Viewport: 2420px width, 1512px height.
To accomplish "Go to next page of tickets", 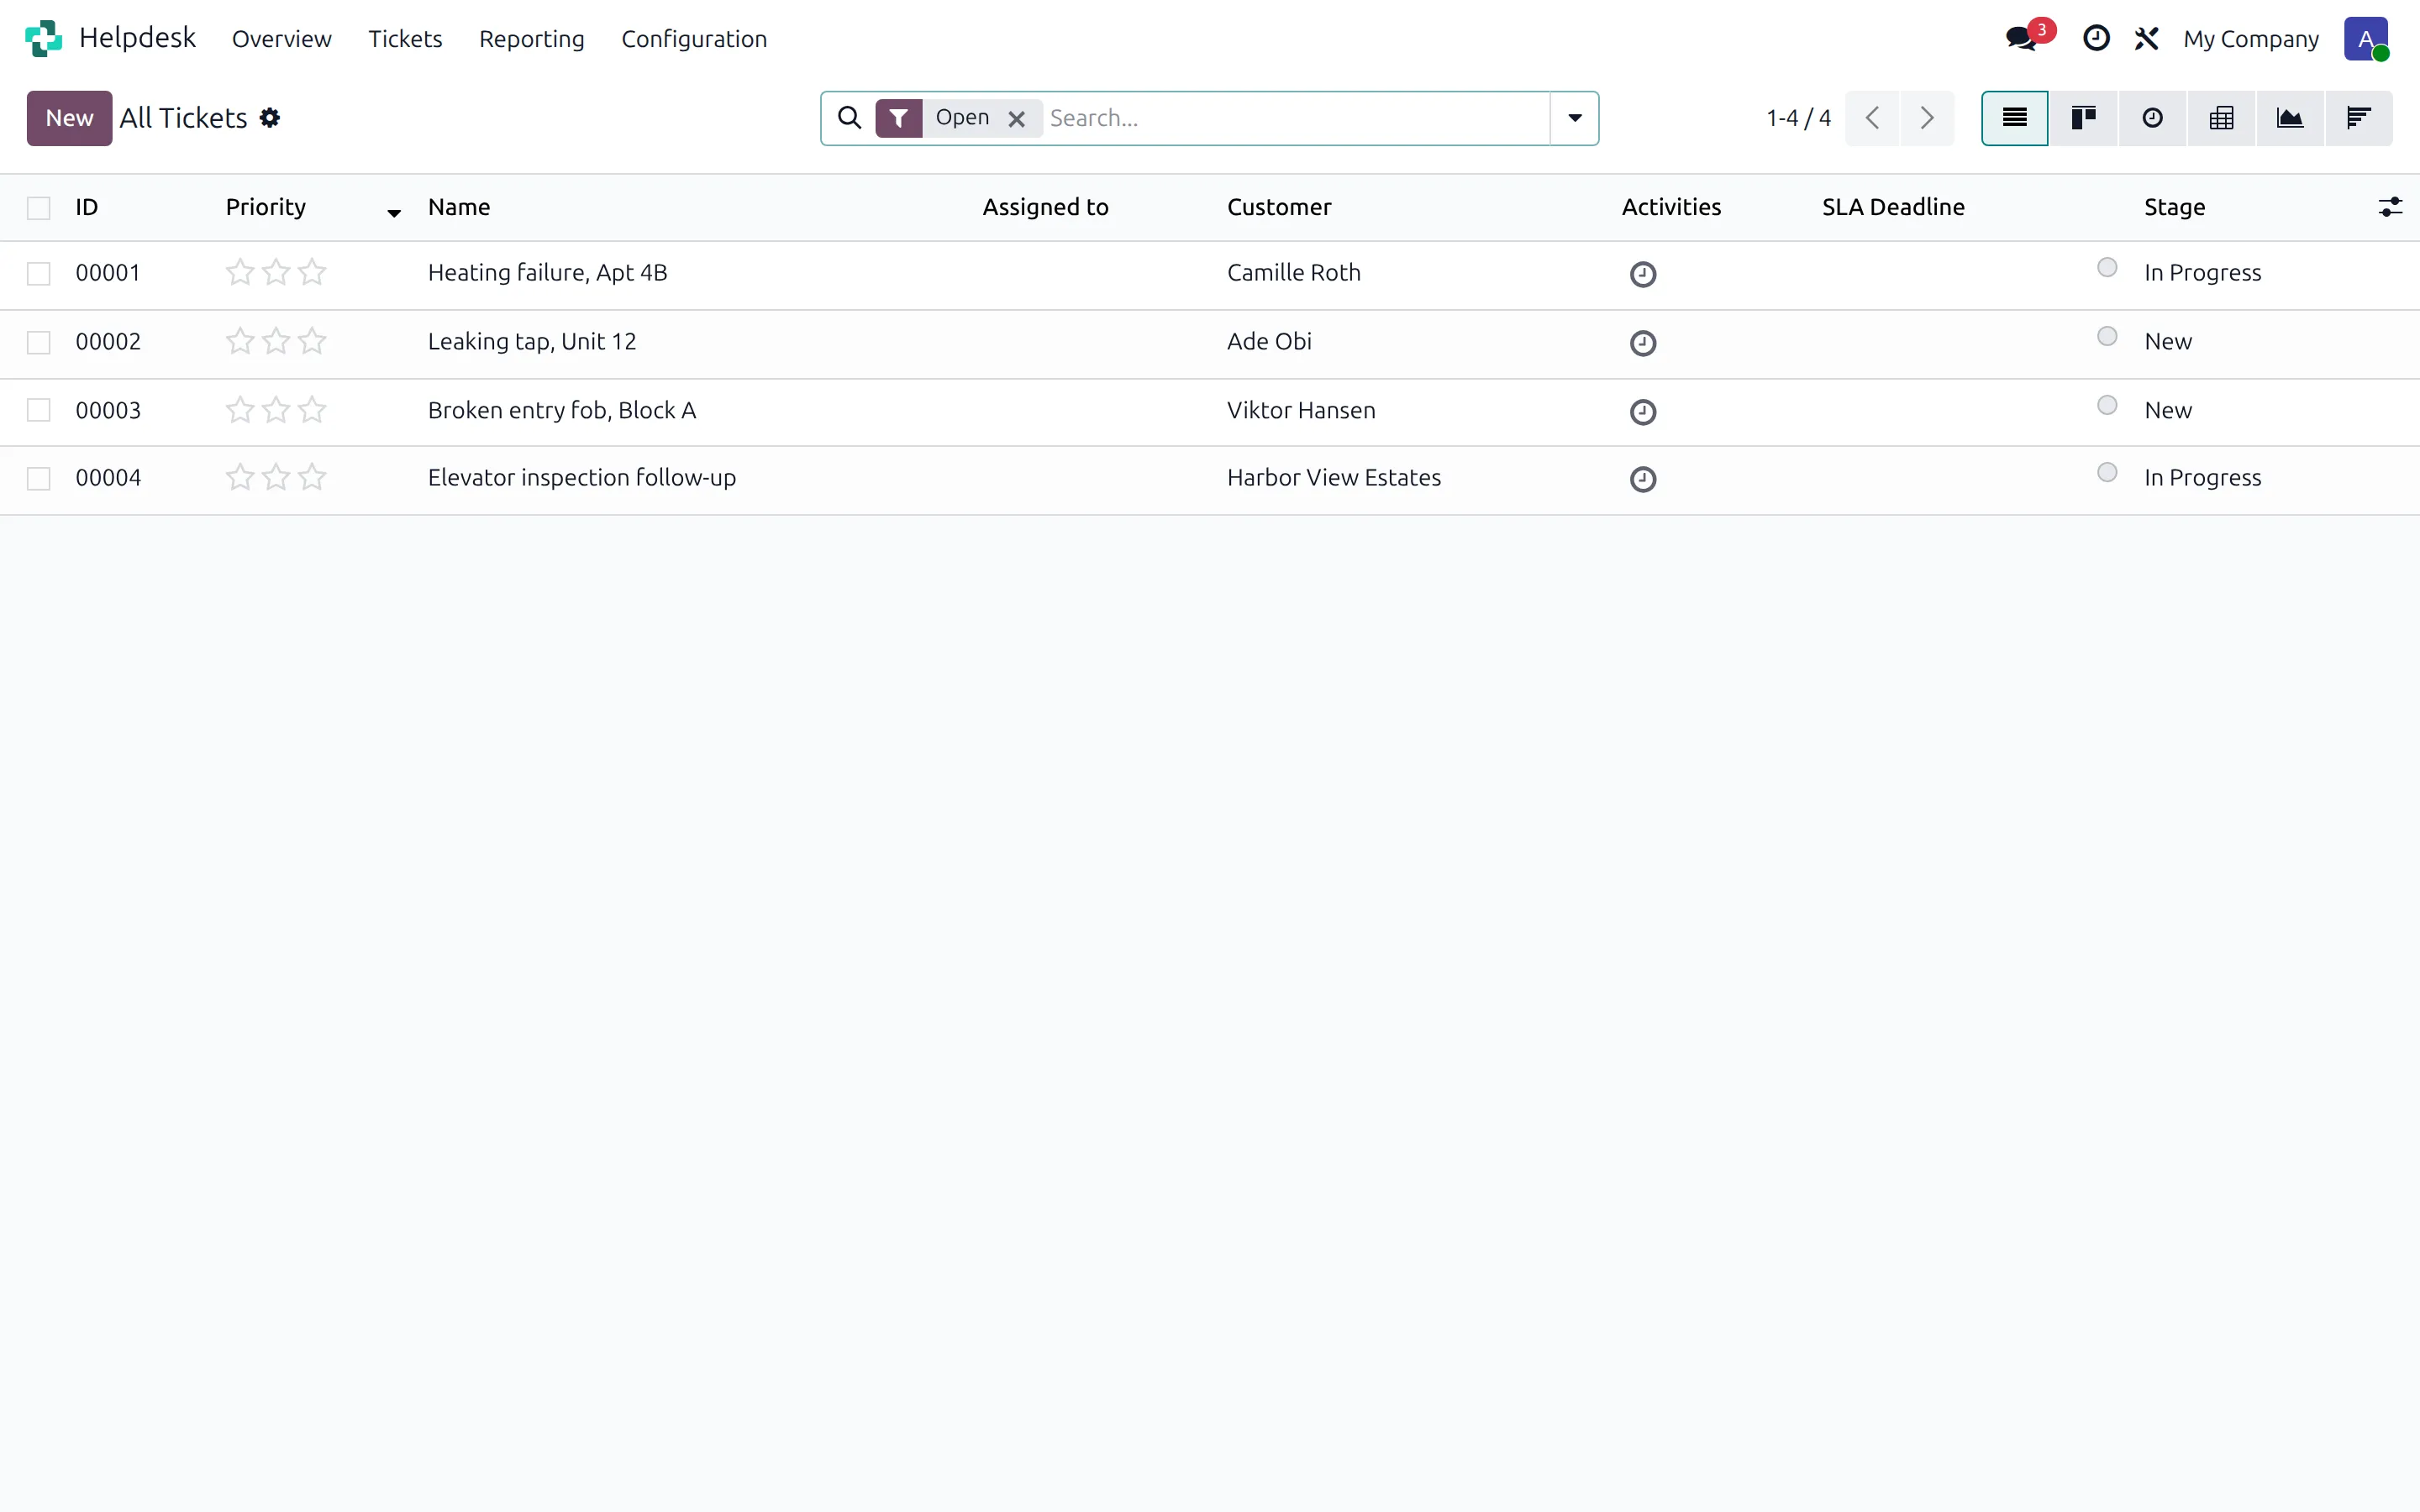I will [x=1927, y=118].
